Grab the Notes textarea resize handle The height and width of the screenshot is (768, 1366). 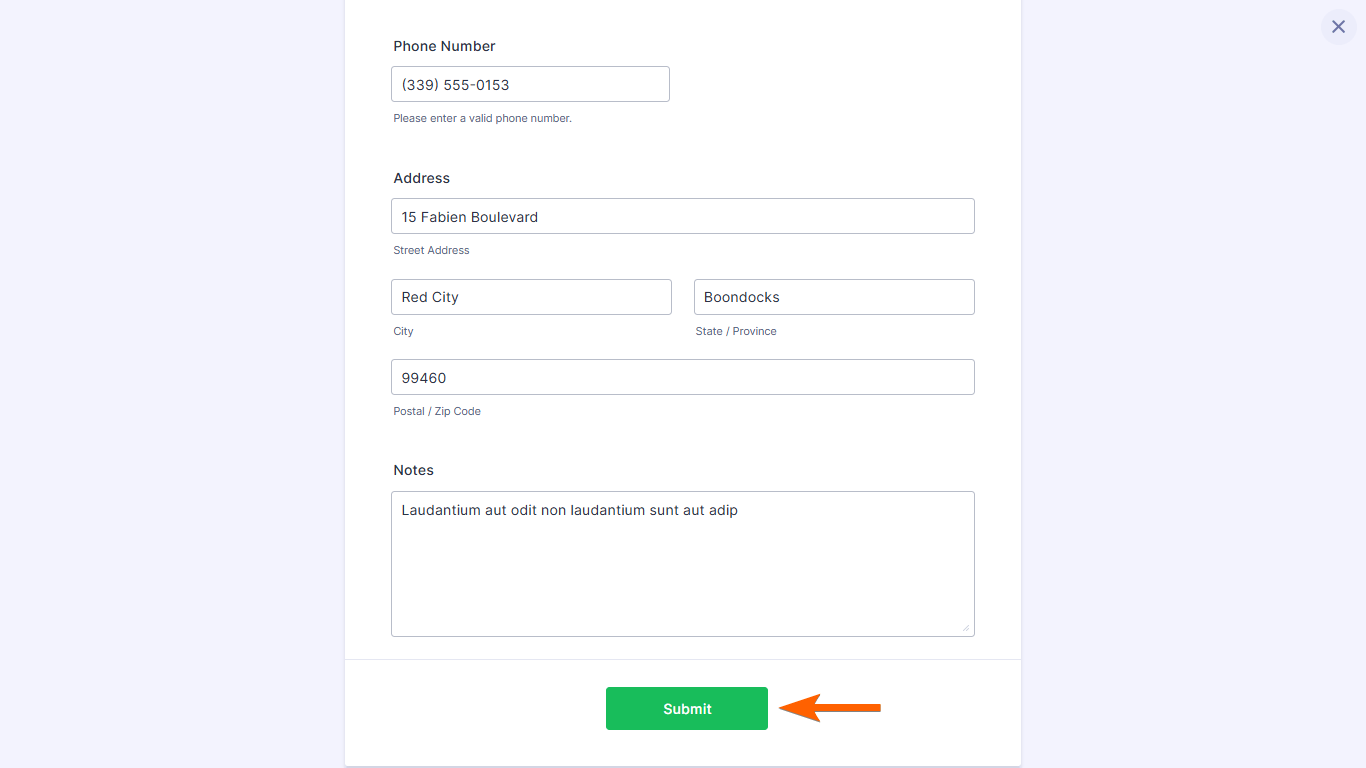click(966, 628)
